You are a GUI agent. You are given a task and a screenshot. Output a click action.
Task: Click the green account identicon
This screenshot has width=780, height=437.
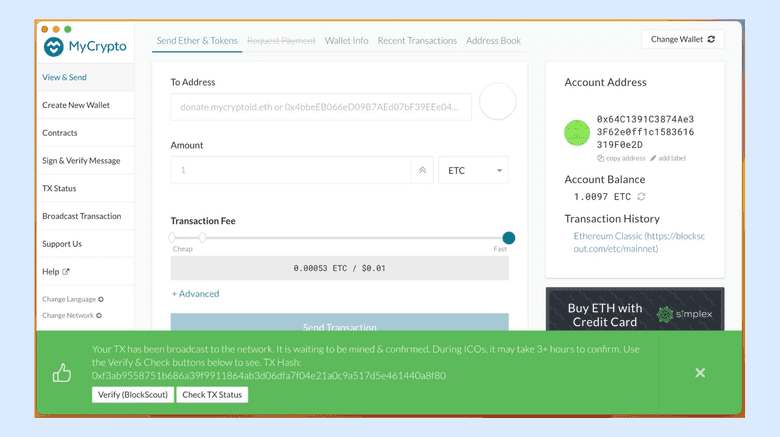click(x=577, y=132)
